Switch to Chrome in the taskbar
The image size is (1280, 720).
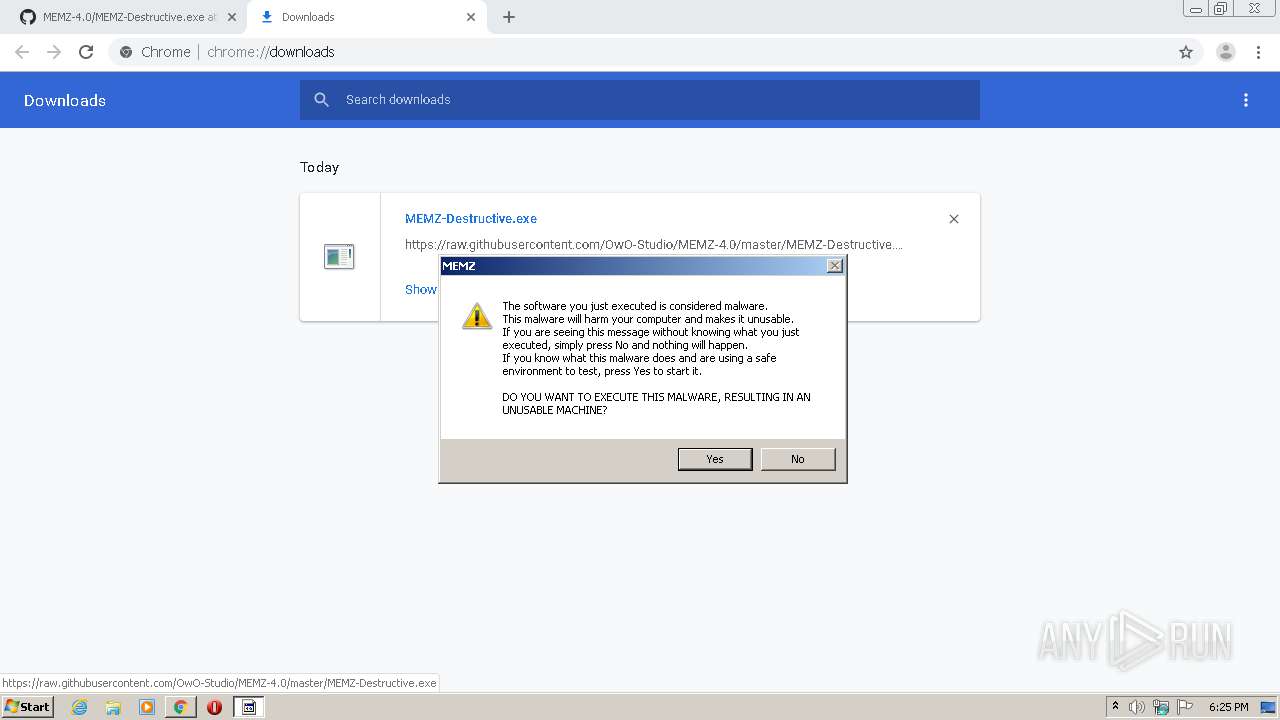pos(181,707)
